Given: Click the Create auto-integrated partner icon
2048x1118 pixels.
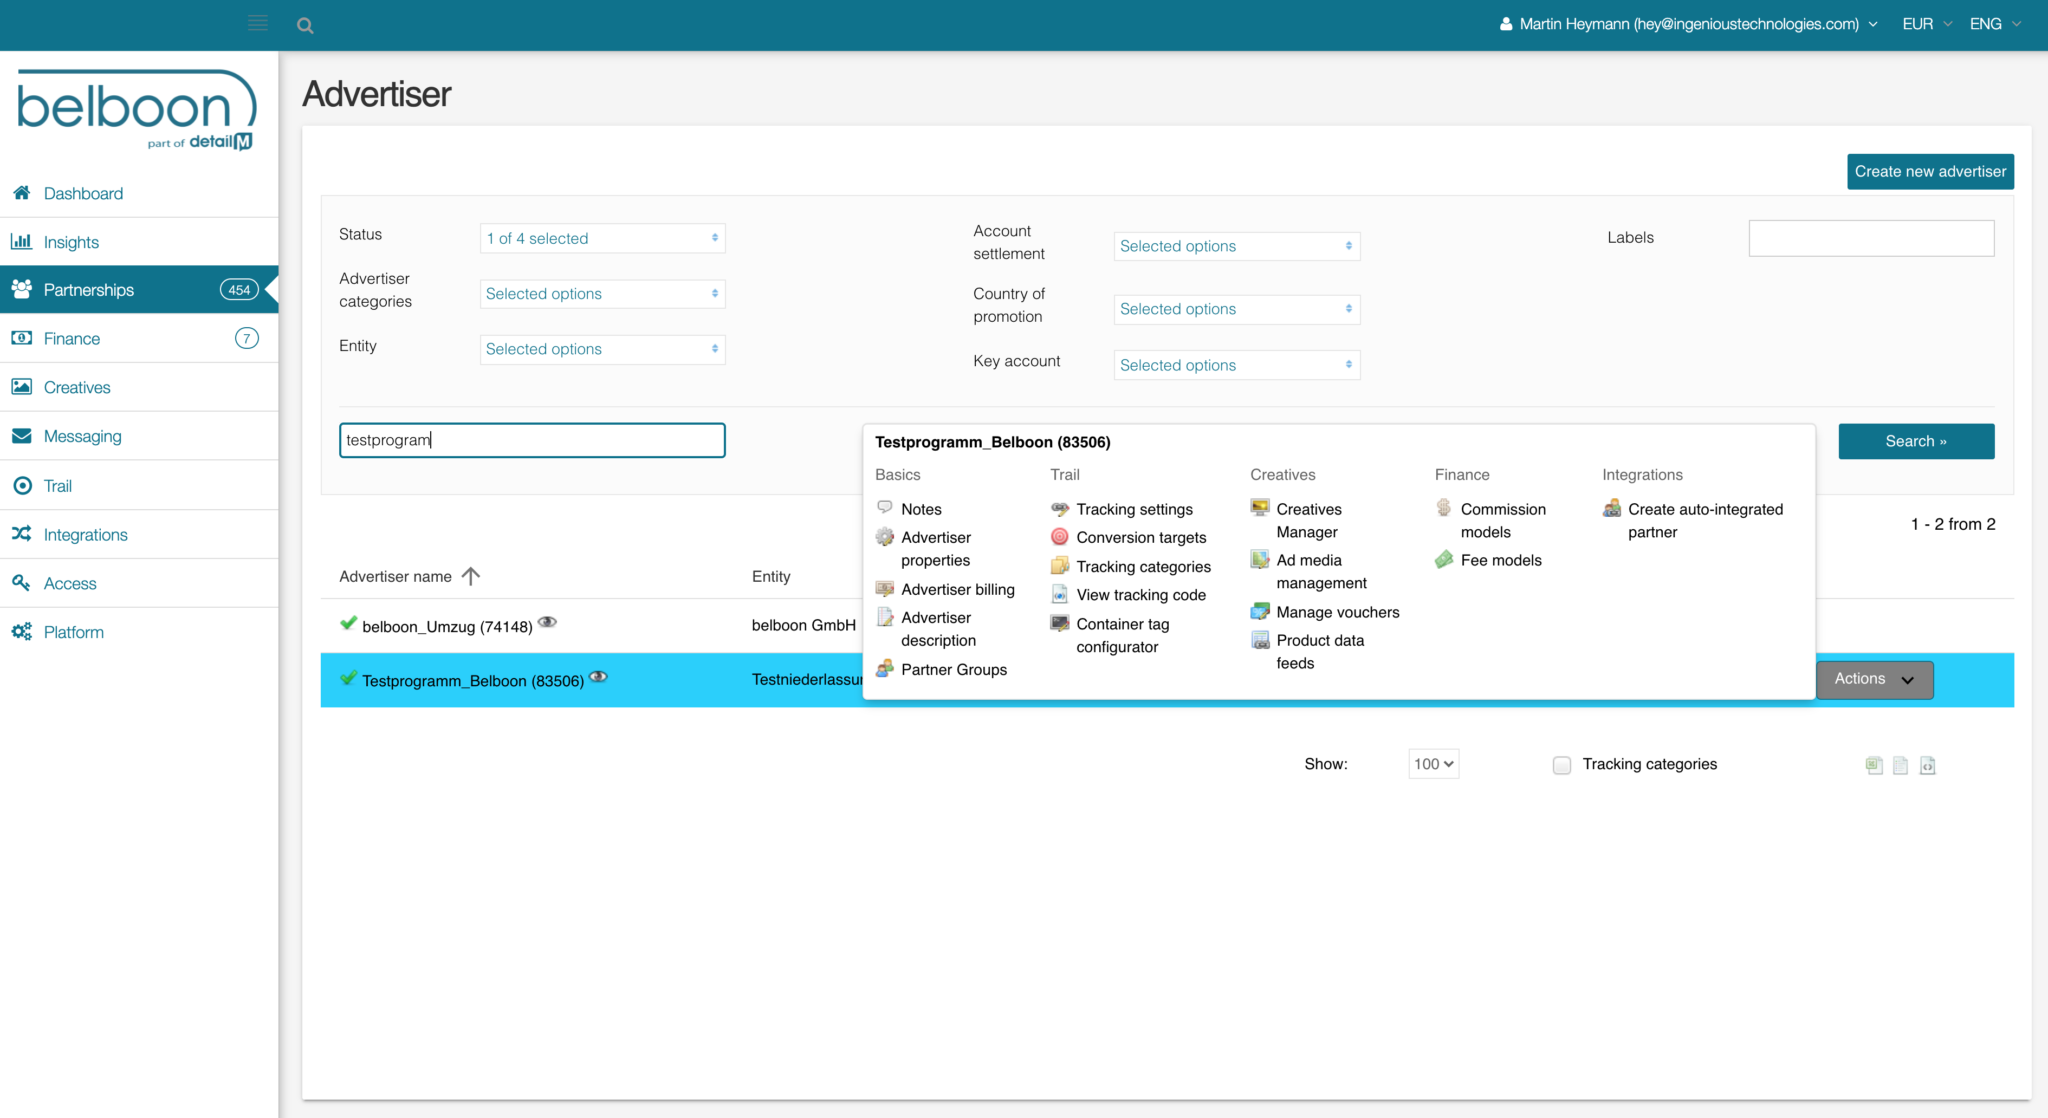Looking at the screenshot, I should point(1612,508).
